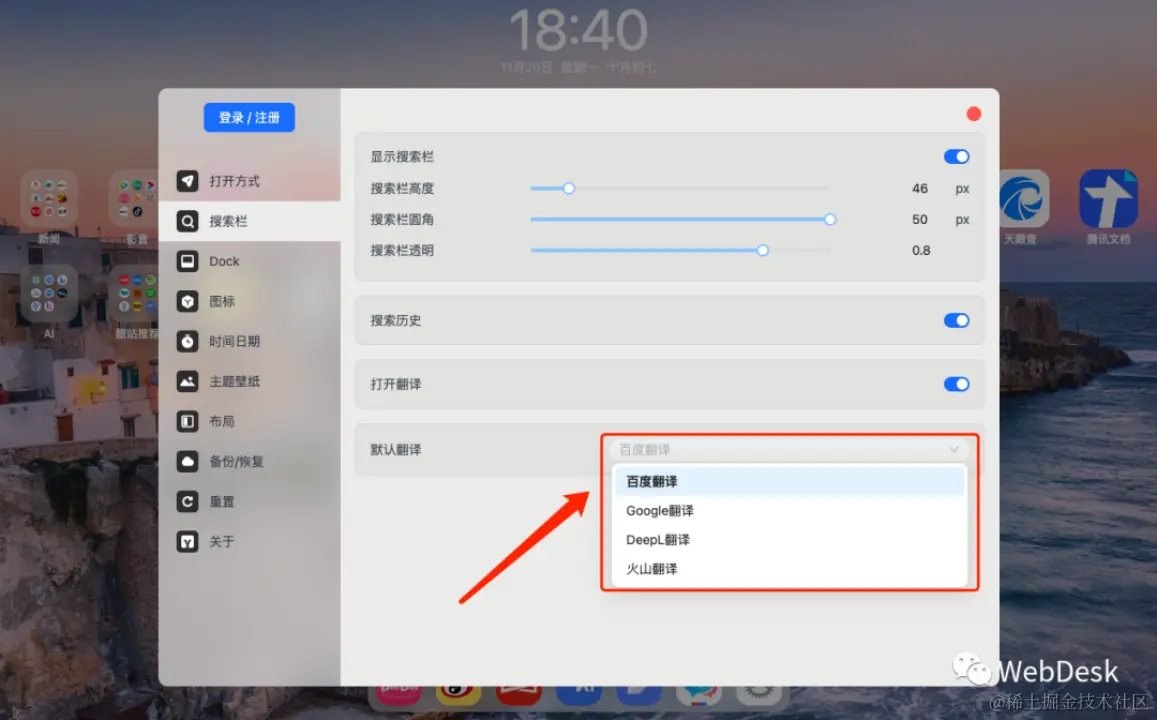Open the 新闻 folder on the desktop
The width and height of the screenshot is (1157, 720).
49,199
